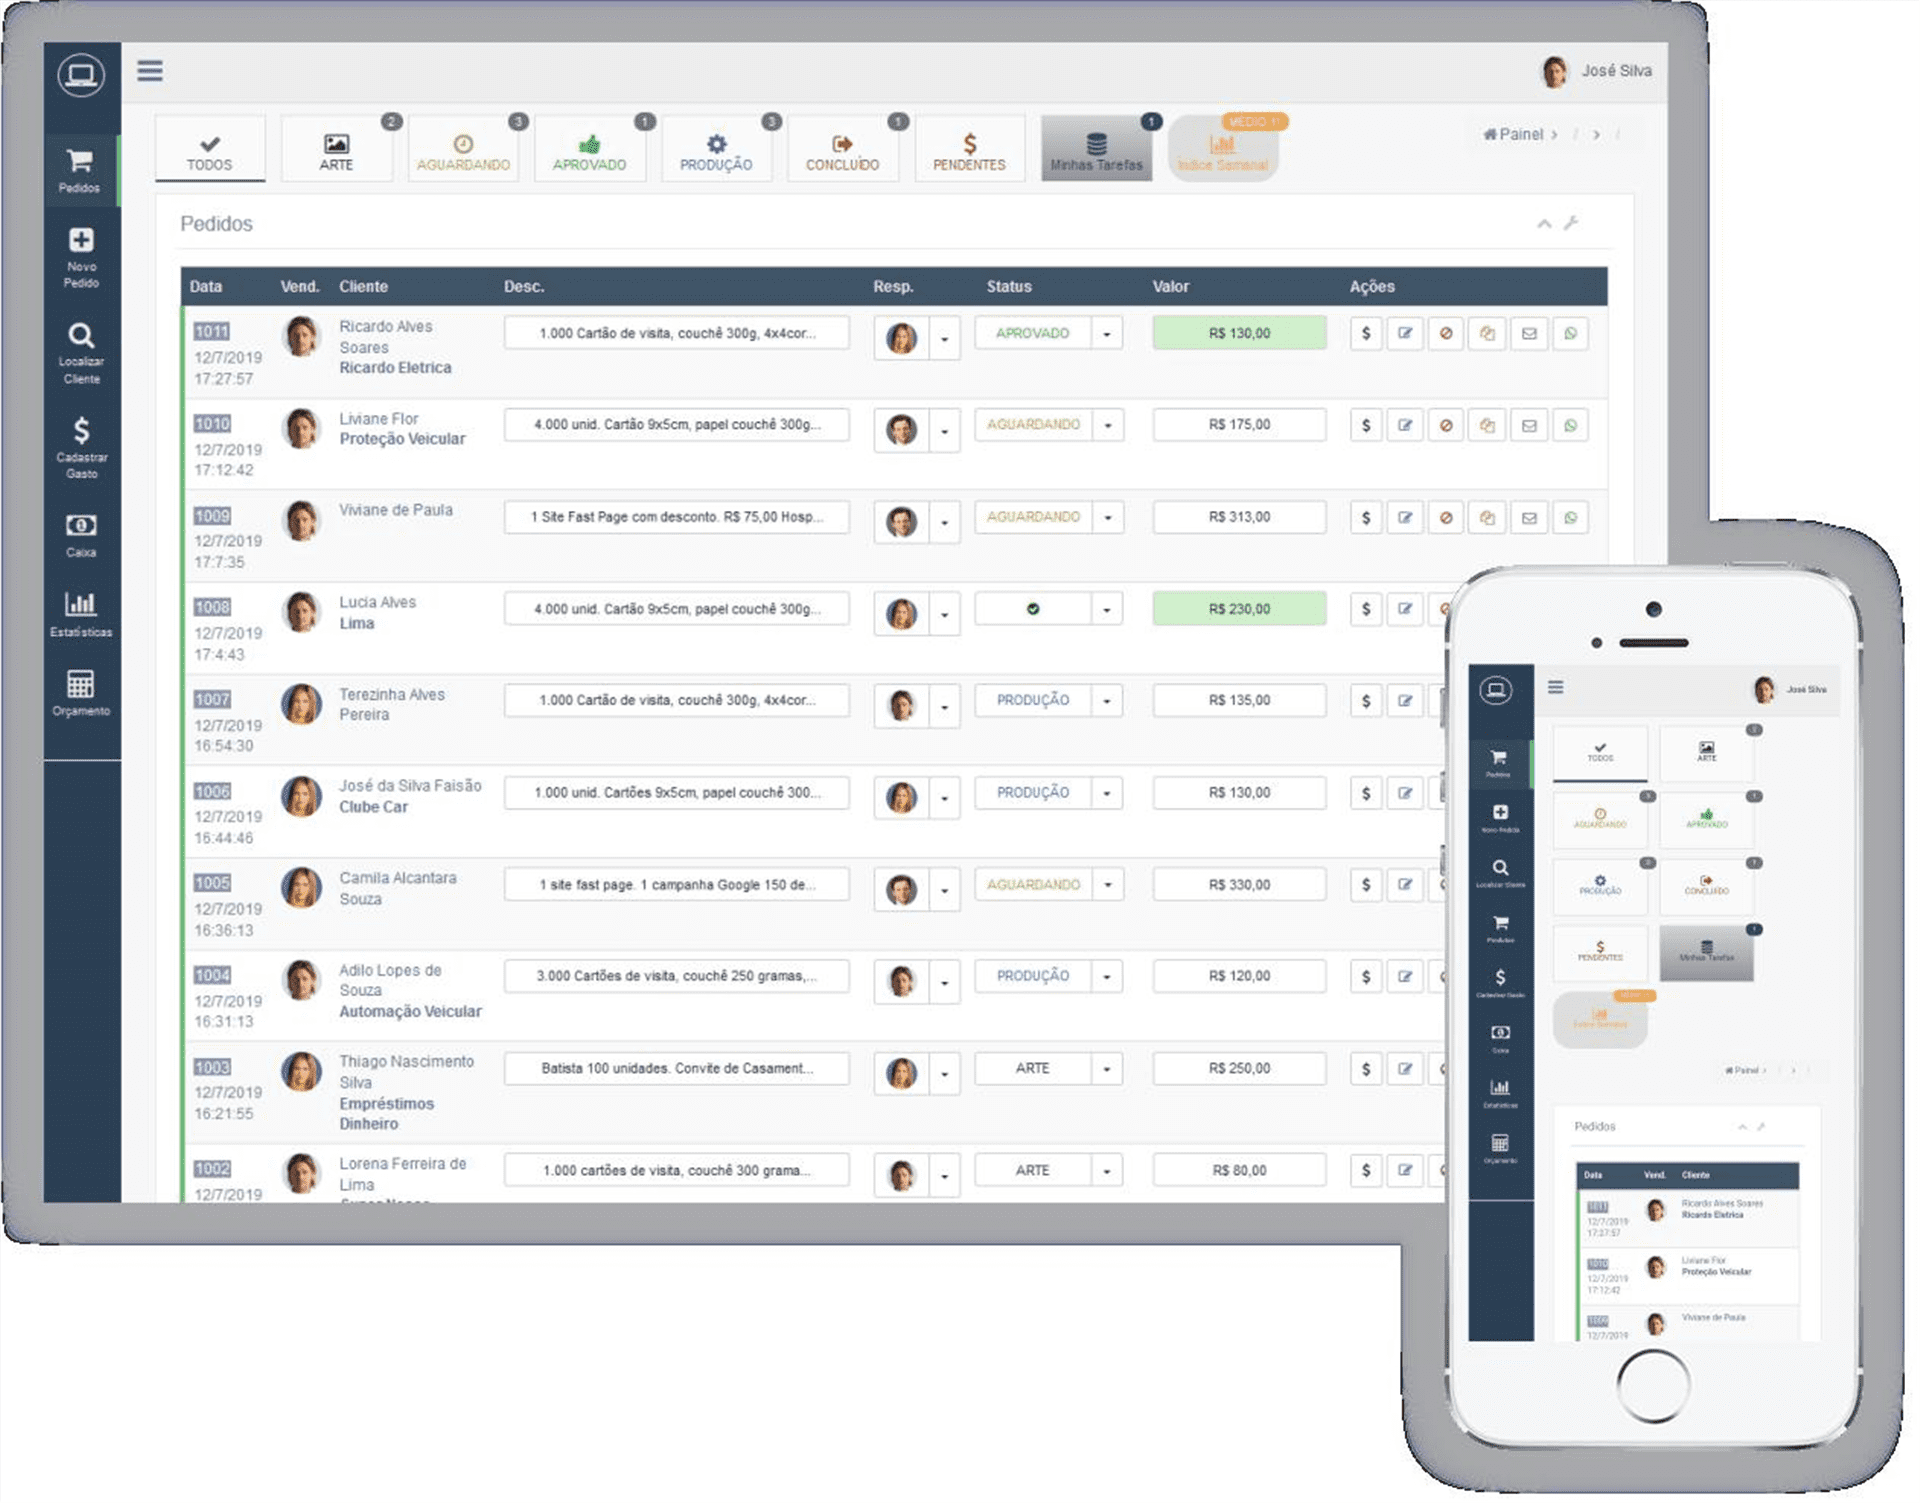The image size is (1920, 1503).
Task: Click the edit icon for order 1003
Action: click(1405, 1069)
